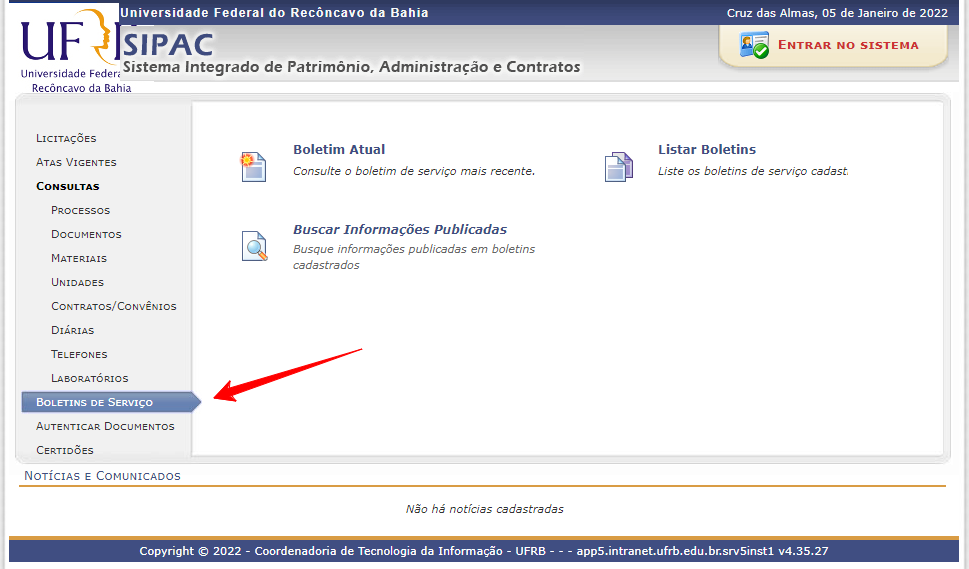Click the Listar Boletins documents icon
The height and width of the screenshot is (569, 969).
point(619,166)
